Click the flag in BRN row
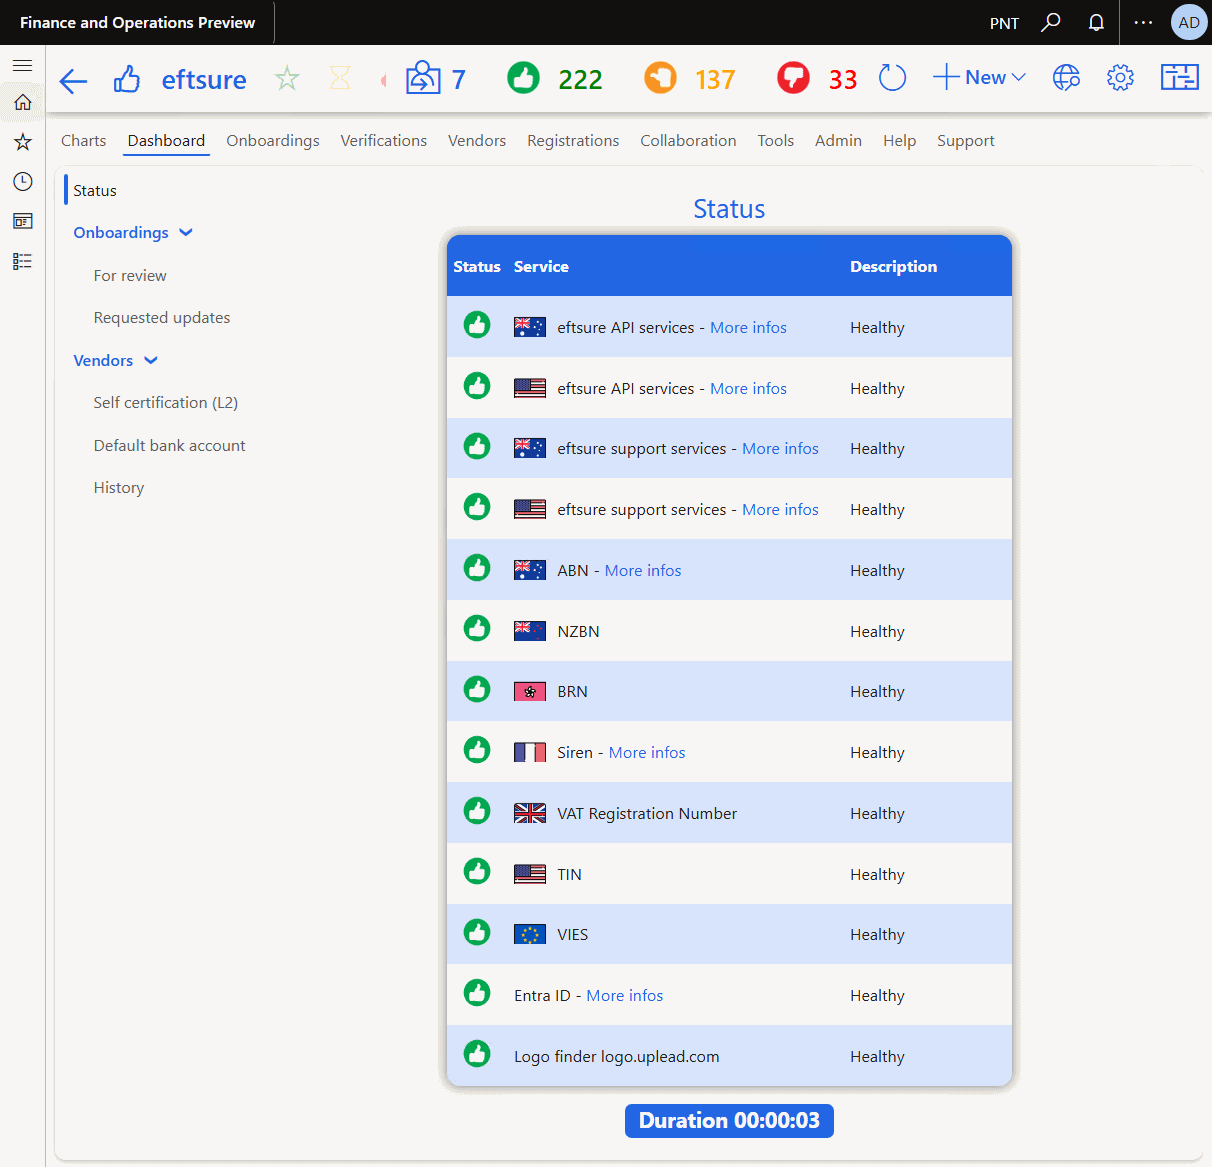Screen dimensions: 1212x1167 [530, 692]
